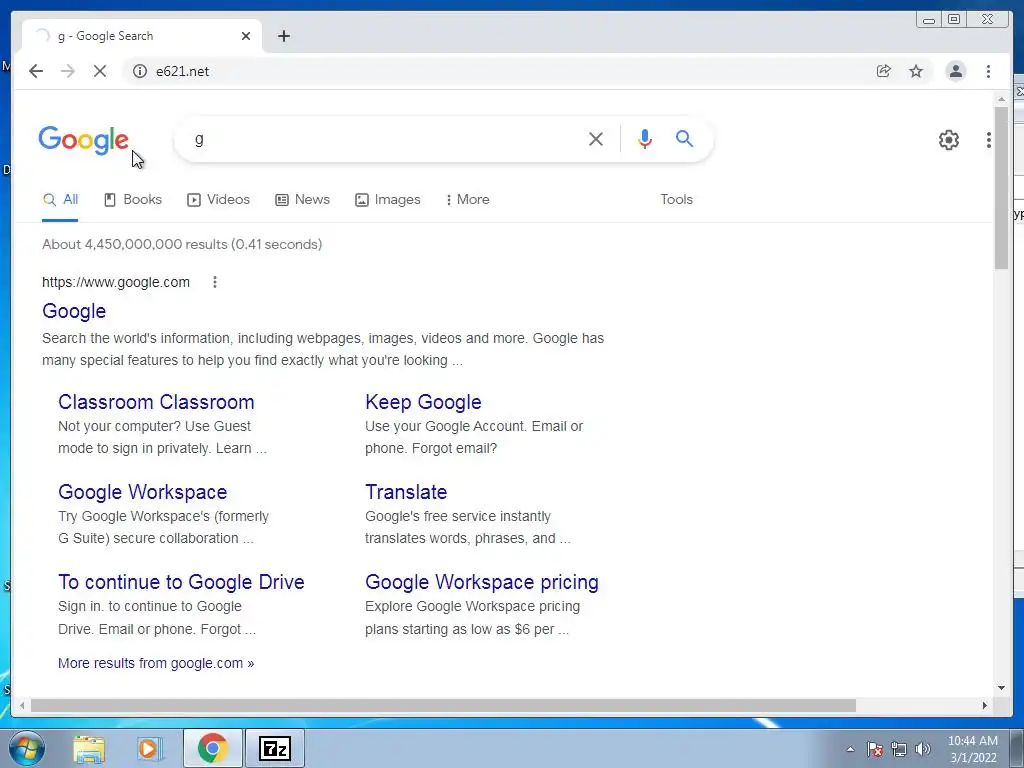
Task: Open the Windows Start menu
Action: (27, 748)
